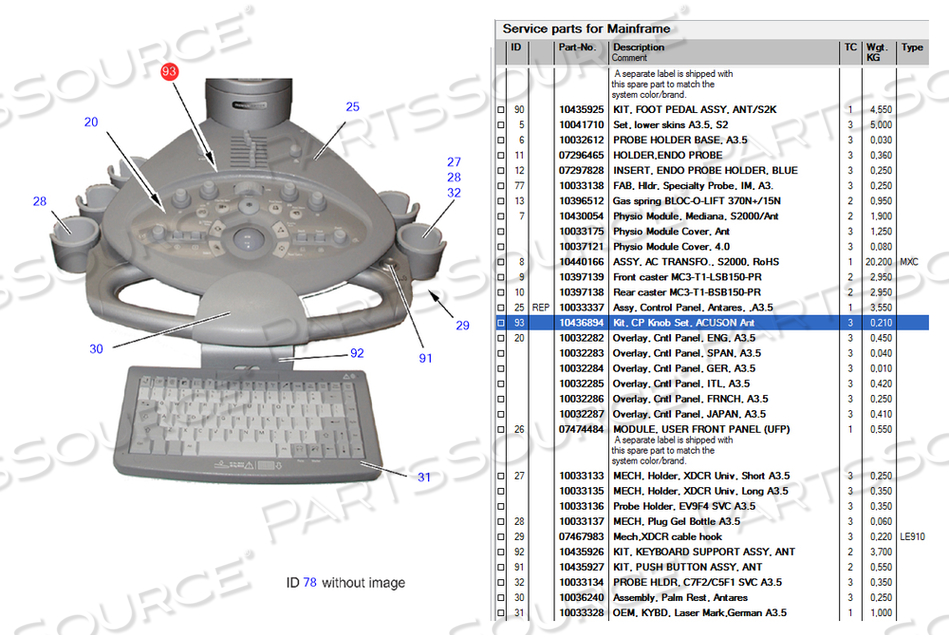Click part number 10440166 in the table

click(x=580, y=262)
